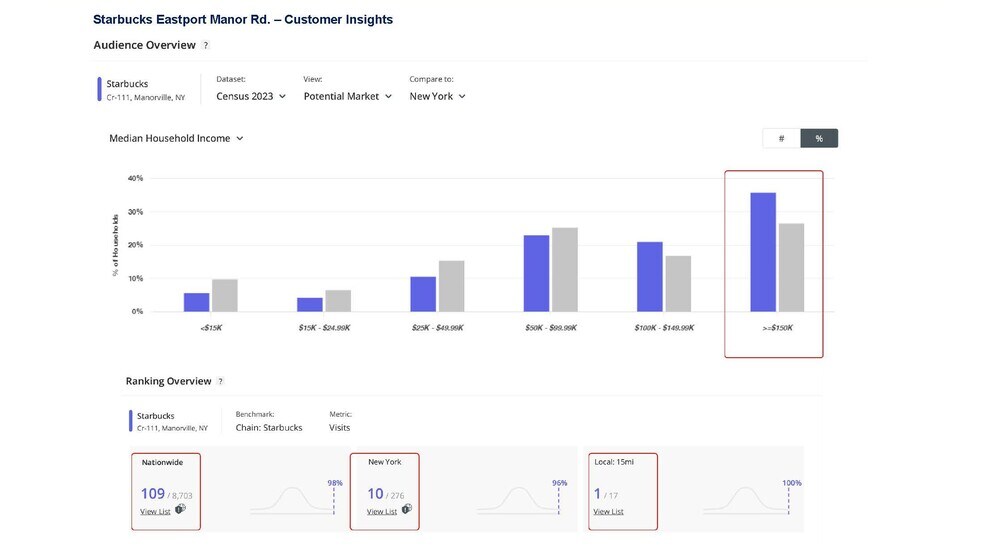Click the gray bar for $15K - $24.99K
Screen dimensions: 984x549
tap(338, 301)
